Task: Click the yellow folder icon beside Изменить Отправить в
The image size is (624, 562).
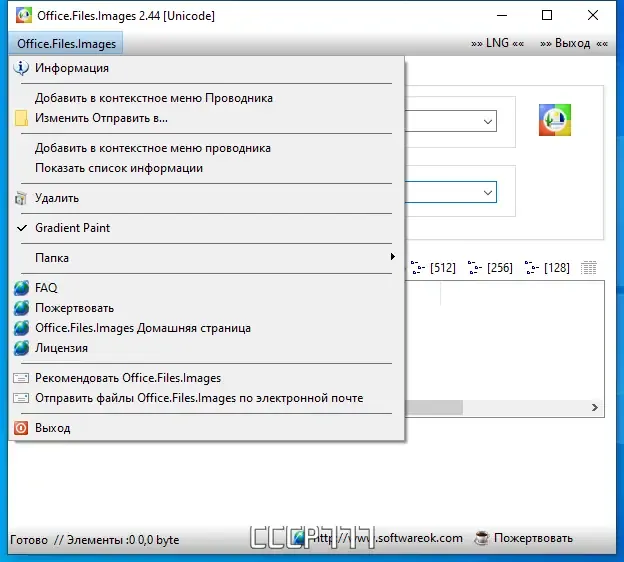Action: pos(21,118)
